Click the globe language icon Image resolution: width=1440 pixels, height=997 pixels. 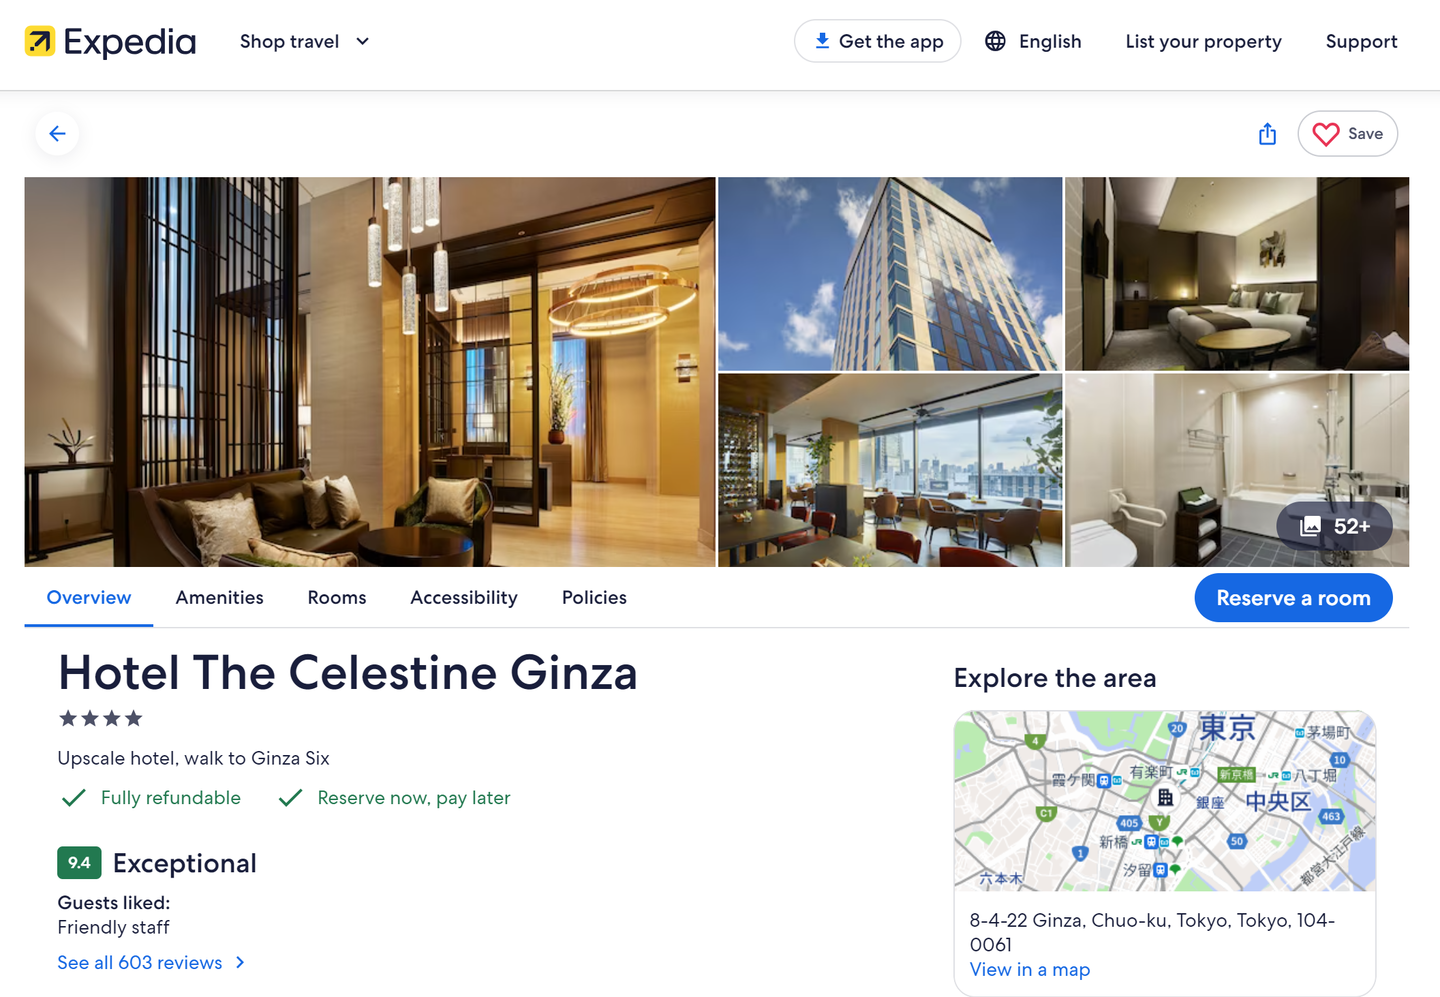tap(995, 41)
